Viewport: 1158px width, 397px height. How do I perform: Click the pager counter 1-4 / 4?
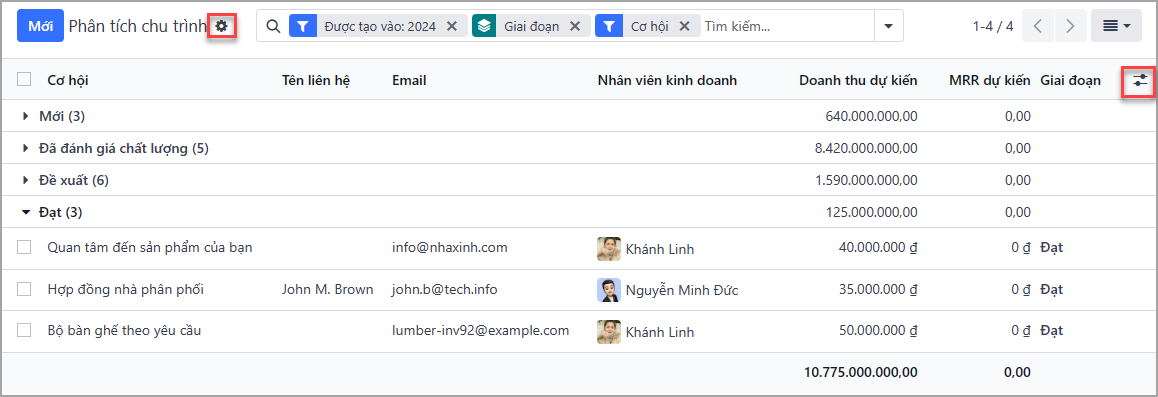pyautogui.click(x=993, y=27)
